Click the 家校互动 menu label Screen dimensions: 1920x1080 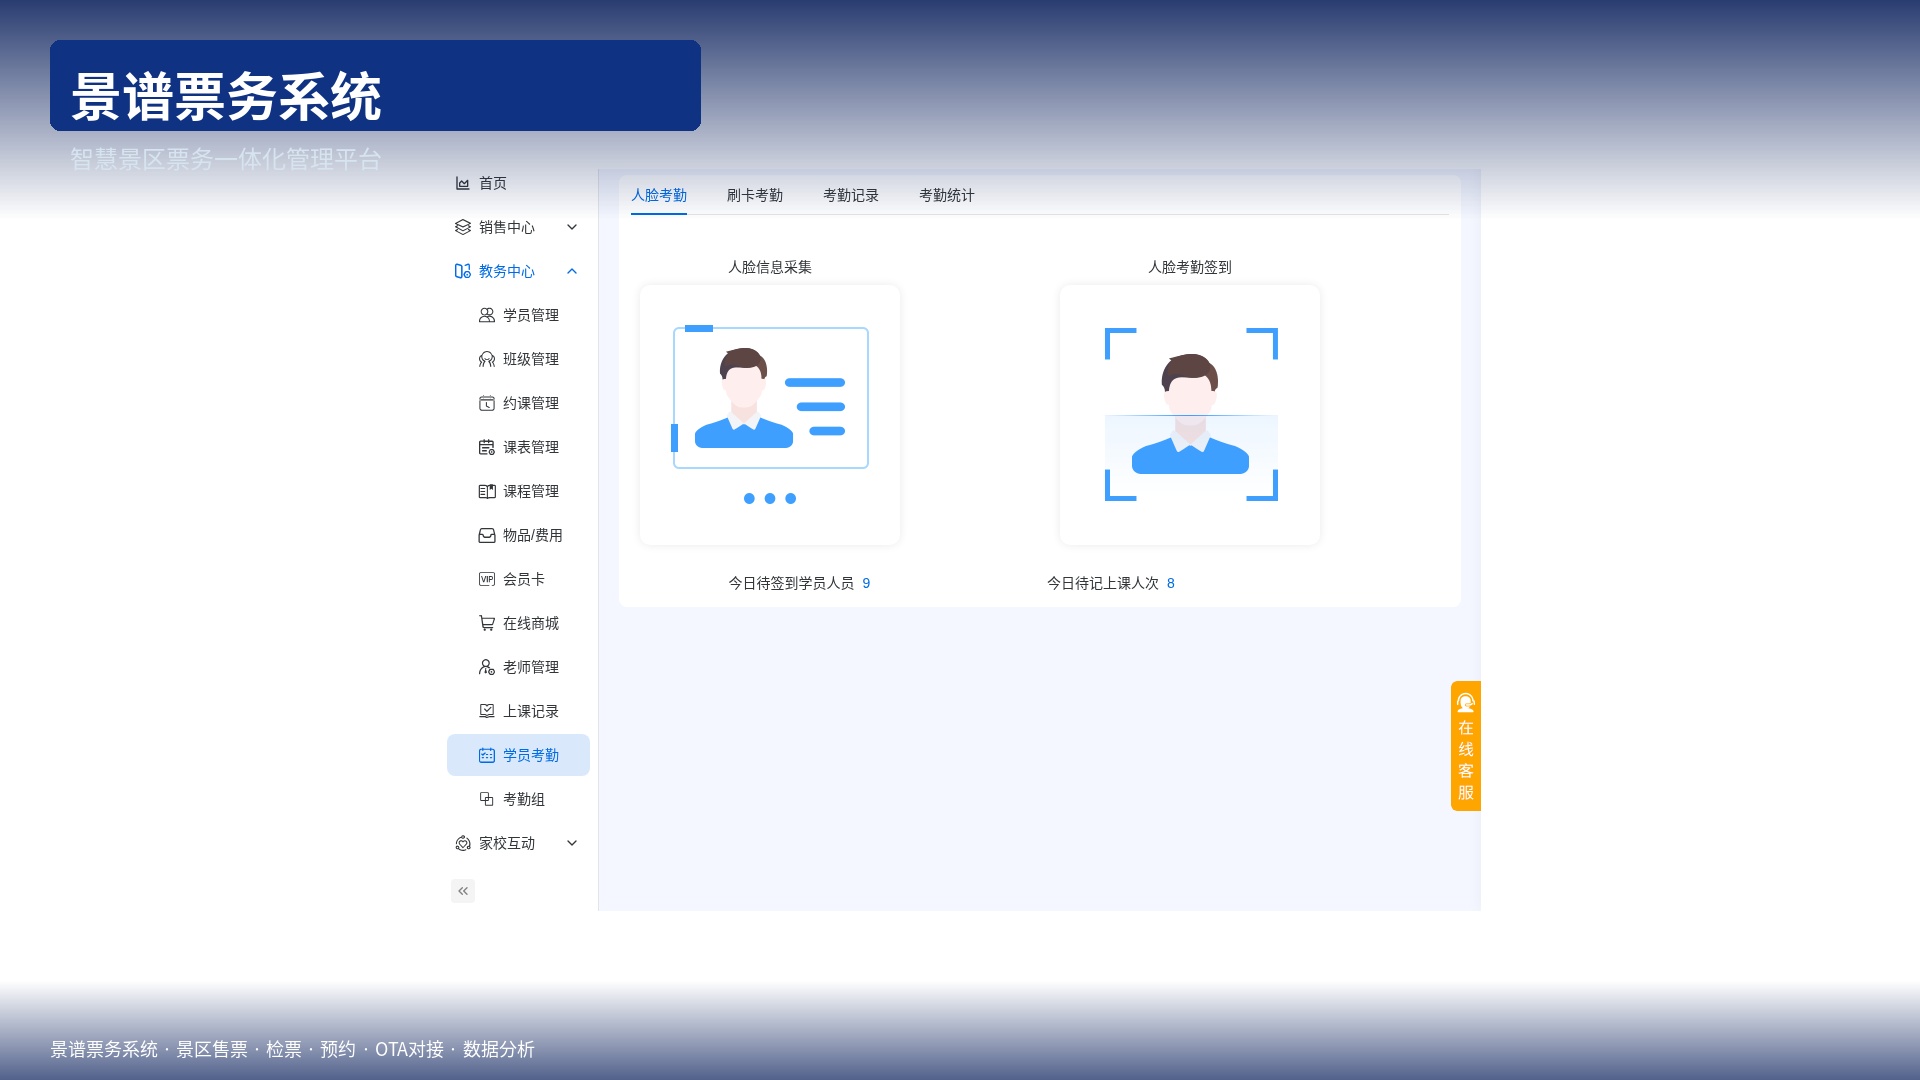tap(506, 843)
